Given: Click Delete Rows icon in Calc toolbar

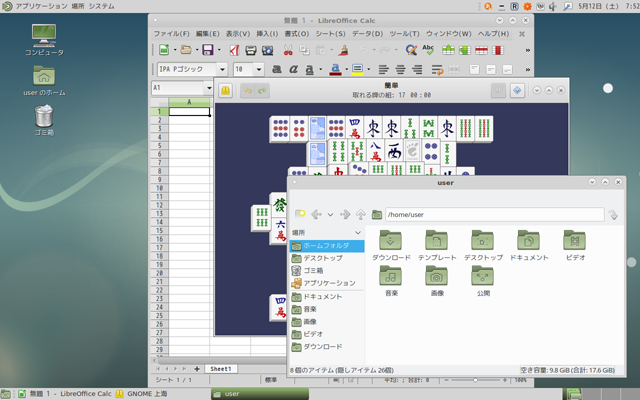Looking at the screenshot, I should (x=481, y=50).
